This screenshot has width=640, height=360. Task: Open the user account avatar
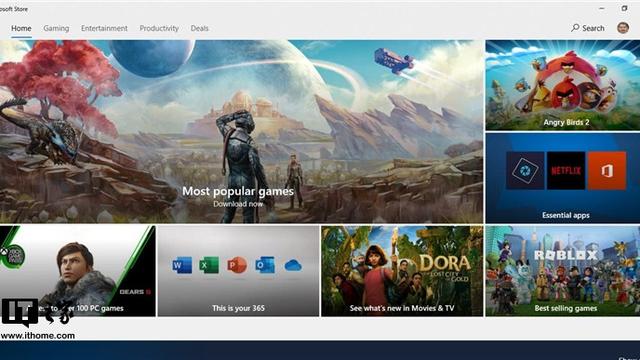point(623,28)
